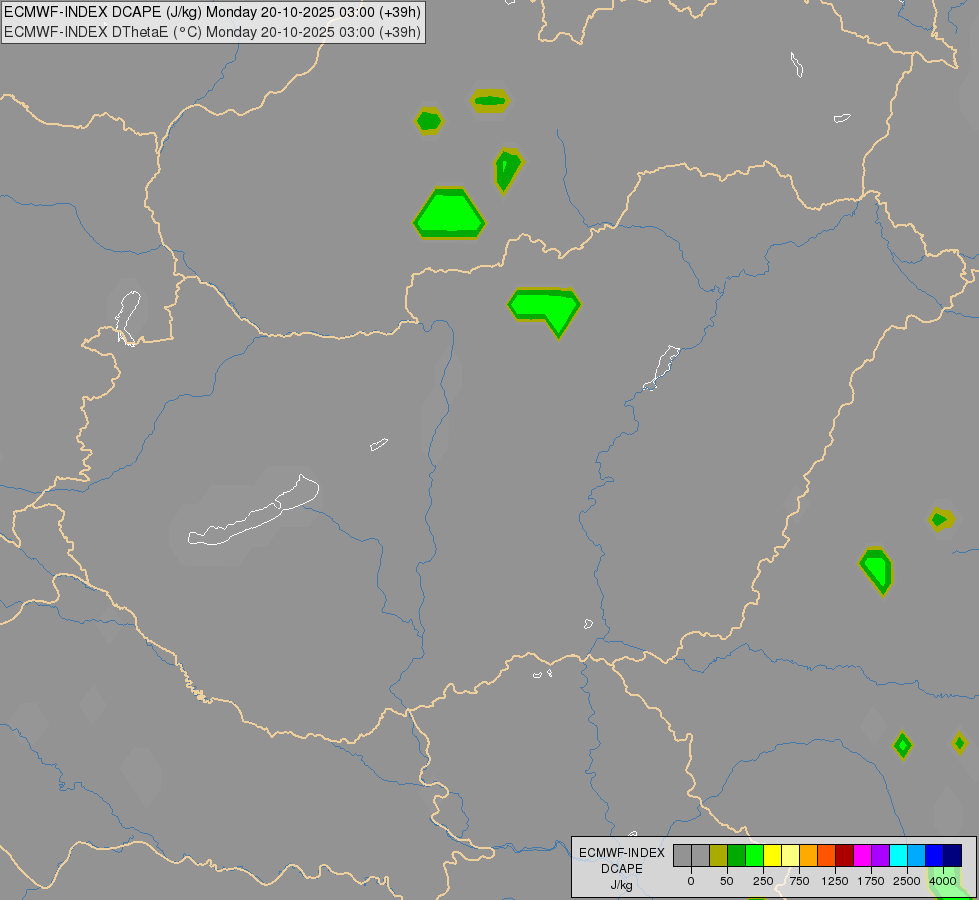Select the pale yellow legend swatch
This screenshot has height=900, width=979.
(790, 855)
